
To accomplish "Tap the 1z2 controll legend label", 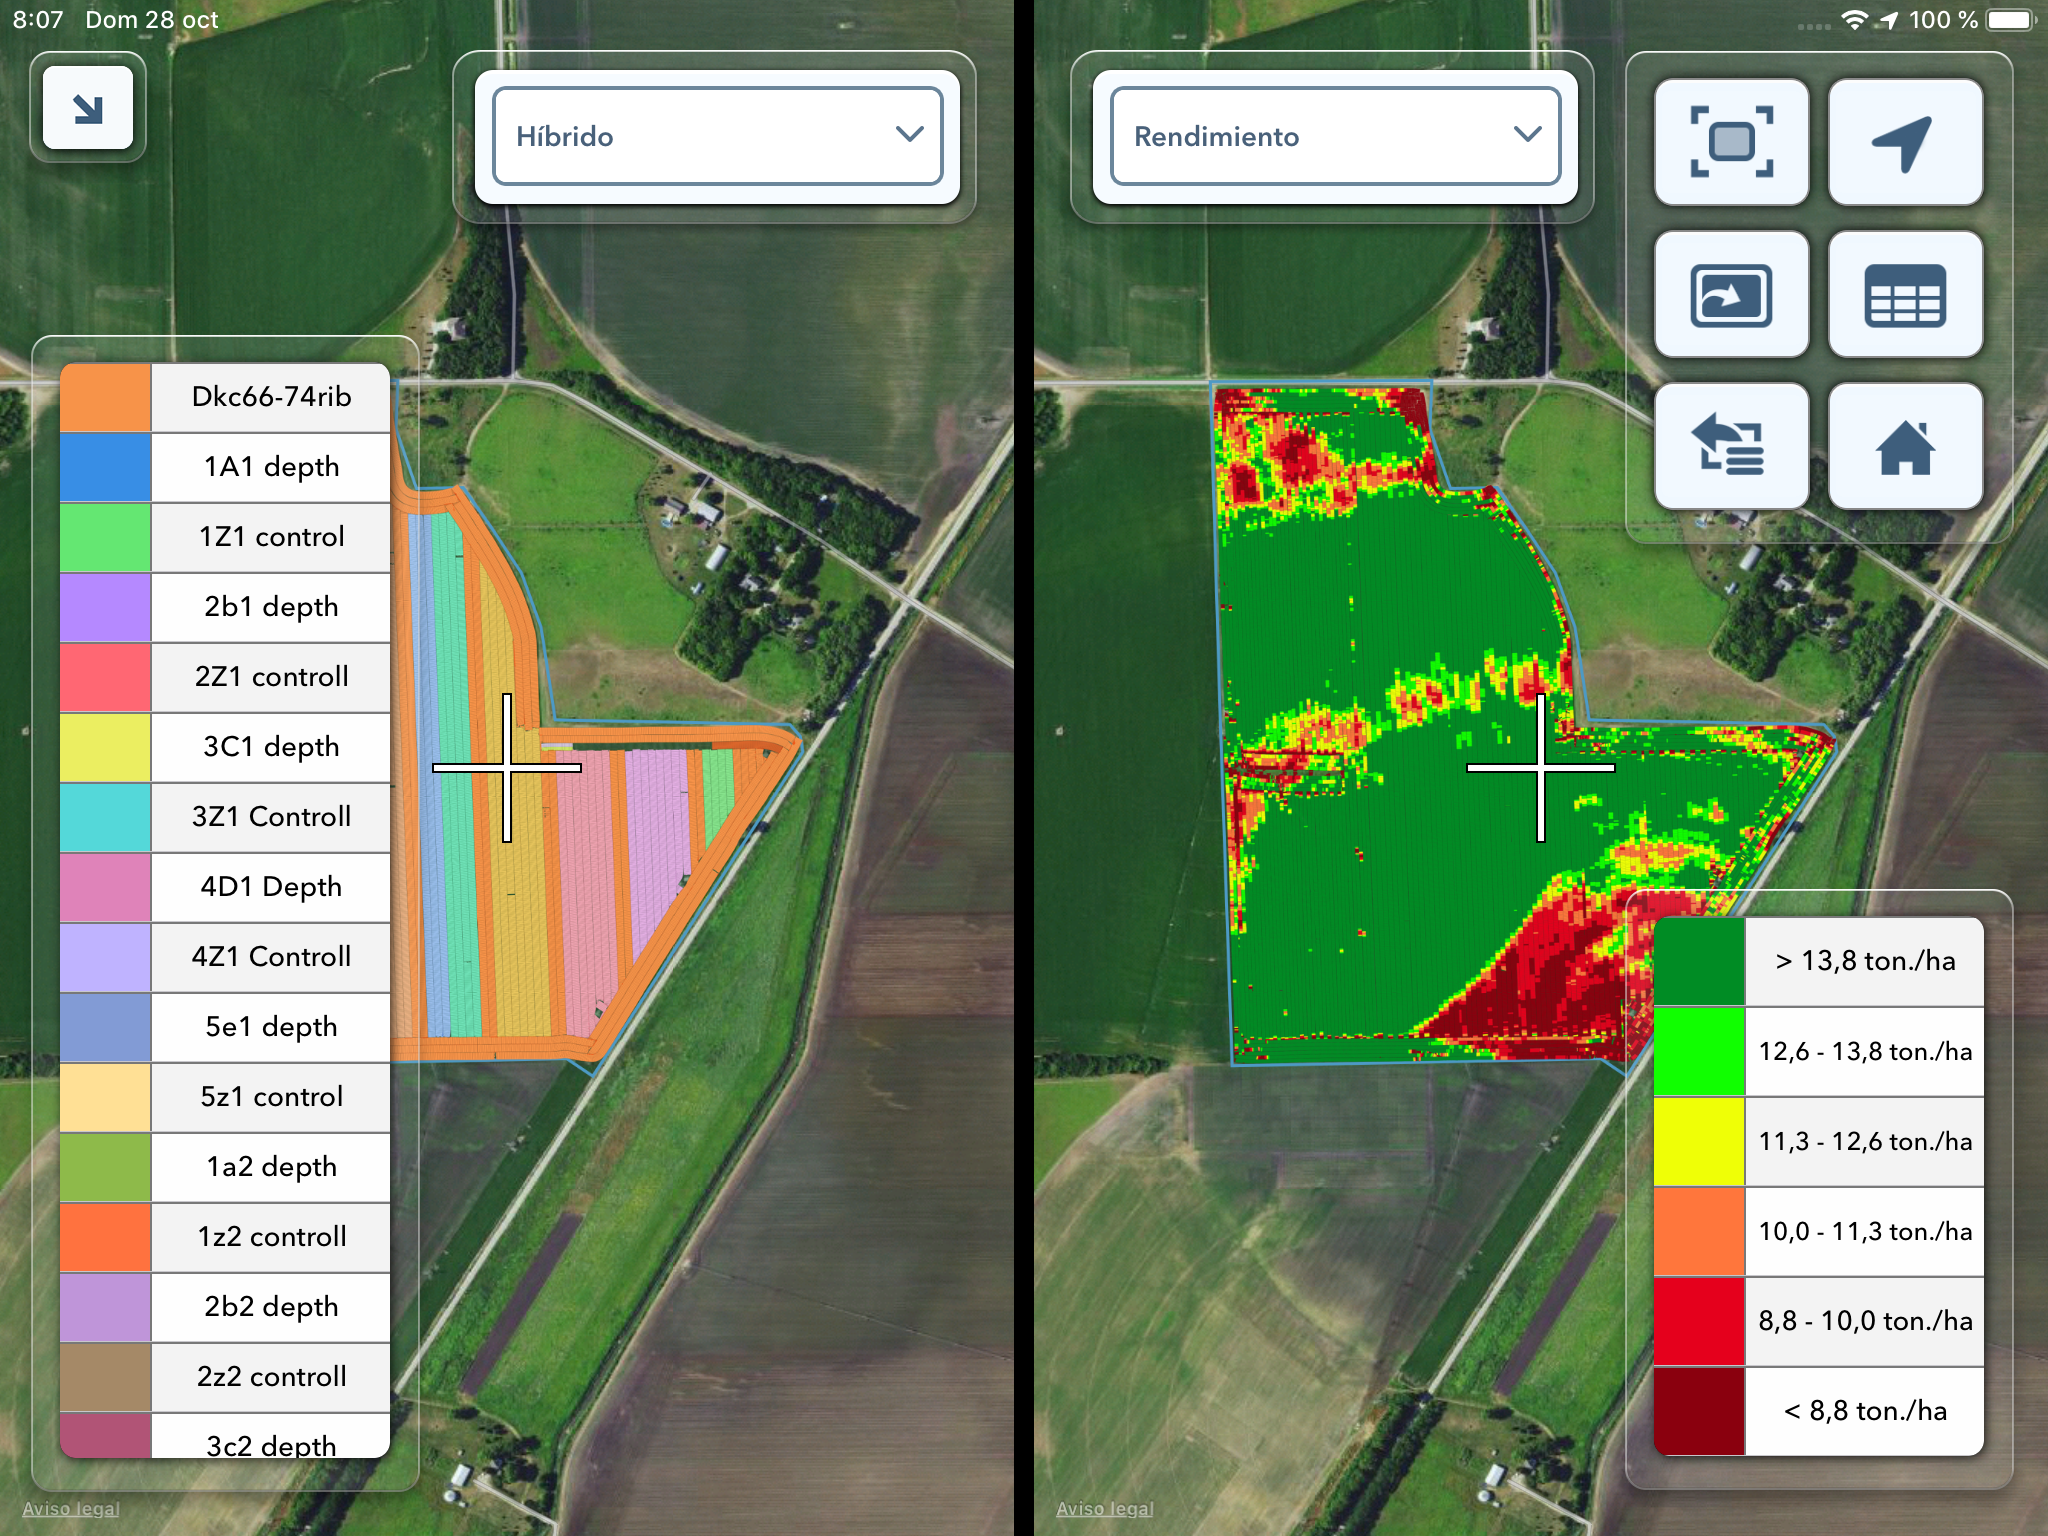I will pyautogui.click(x=271, y=1237).
